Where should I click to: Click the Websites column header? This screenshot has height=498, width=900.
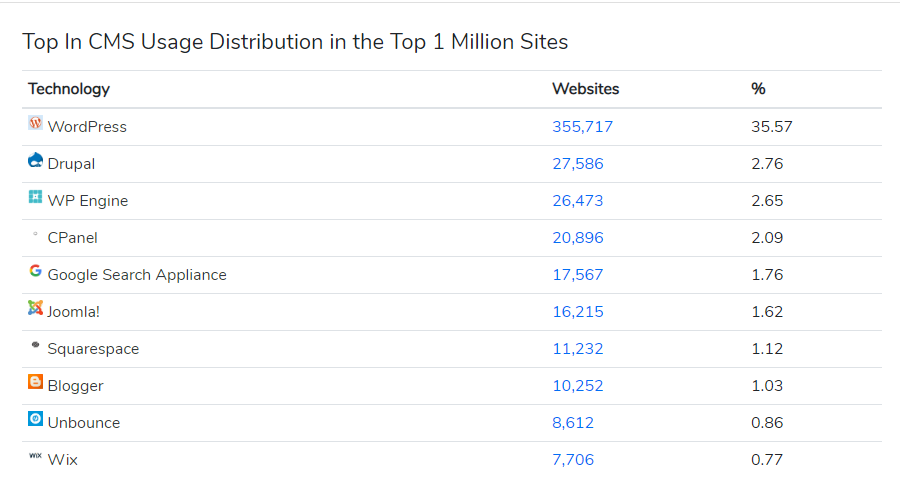586,89
